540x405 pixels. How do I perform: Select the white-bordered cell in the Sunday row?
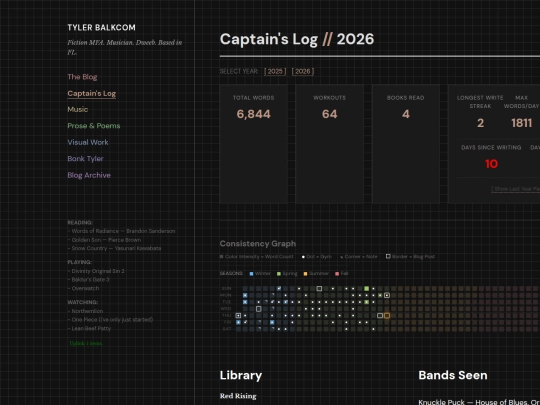[319, 289]
